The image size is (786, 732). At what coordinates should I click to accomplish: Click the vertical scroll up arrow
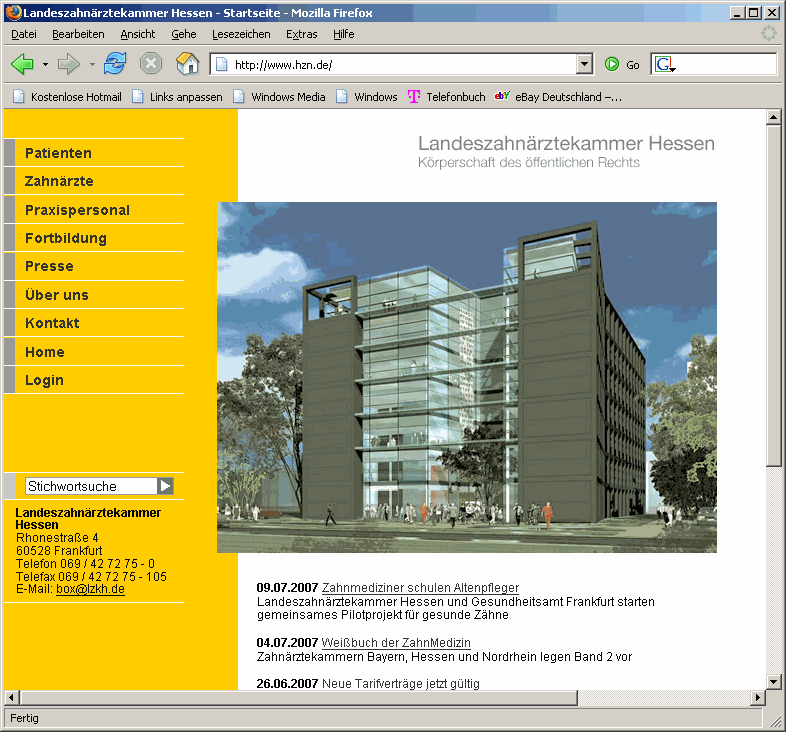(x=773, y=118)
